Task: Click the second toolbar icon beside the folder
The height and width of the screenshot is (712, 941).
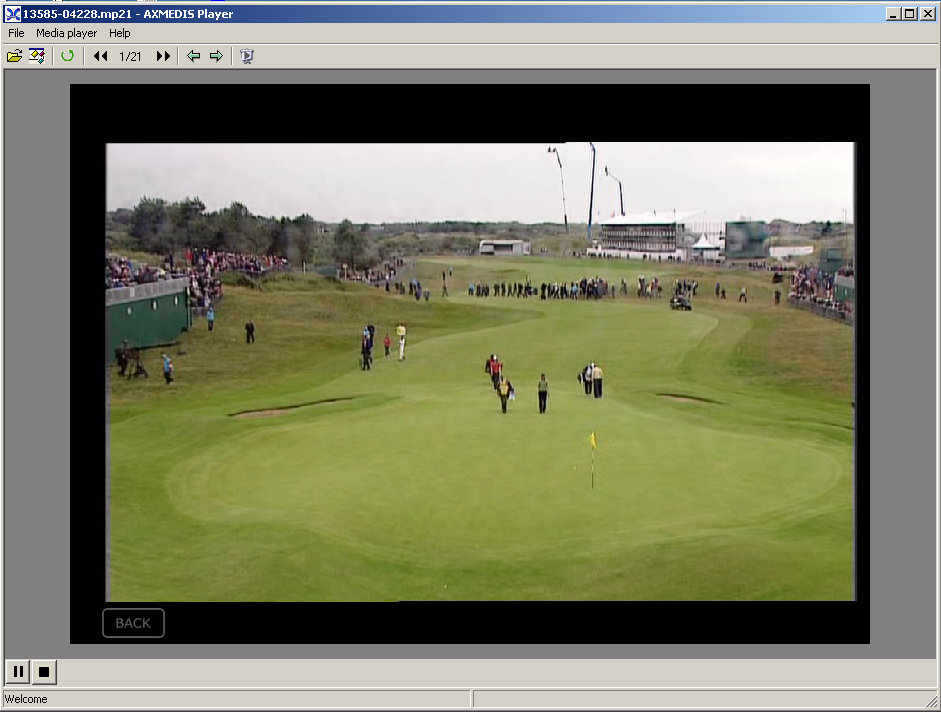Action: 37,56
